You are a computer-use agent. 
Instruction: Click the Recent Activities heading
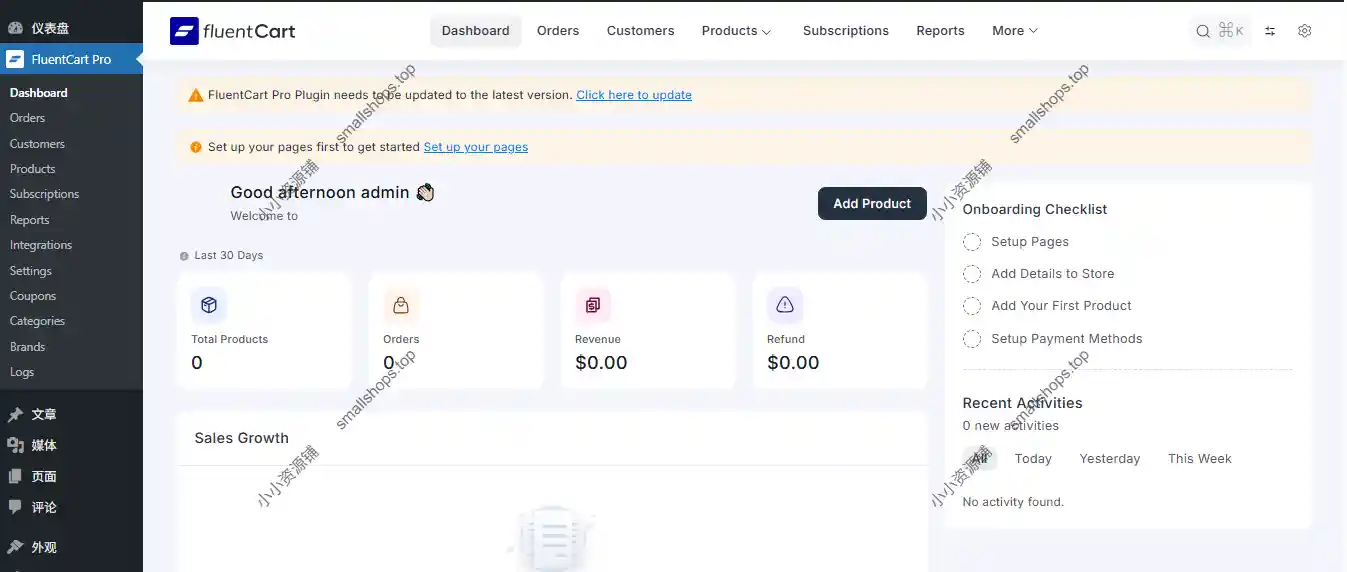pos(1022,403)
